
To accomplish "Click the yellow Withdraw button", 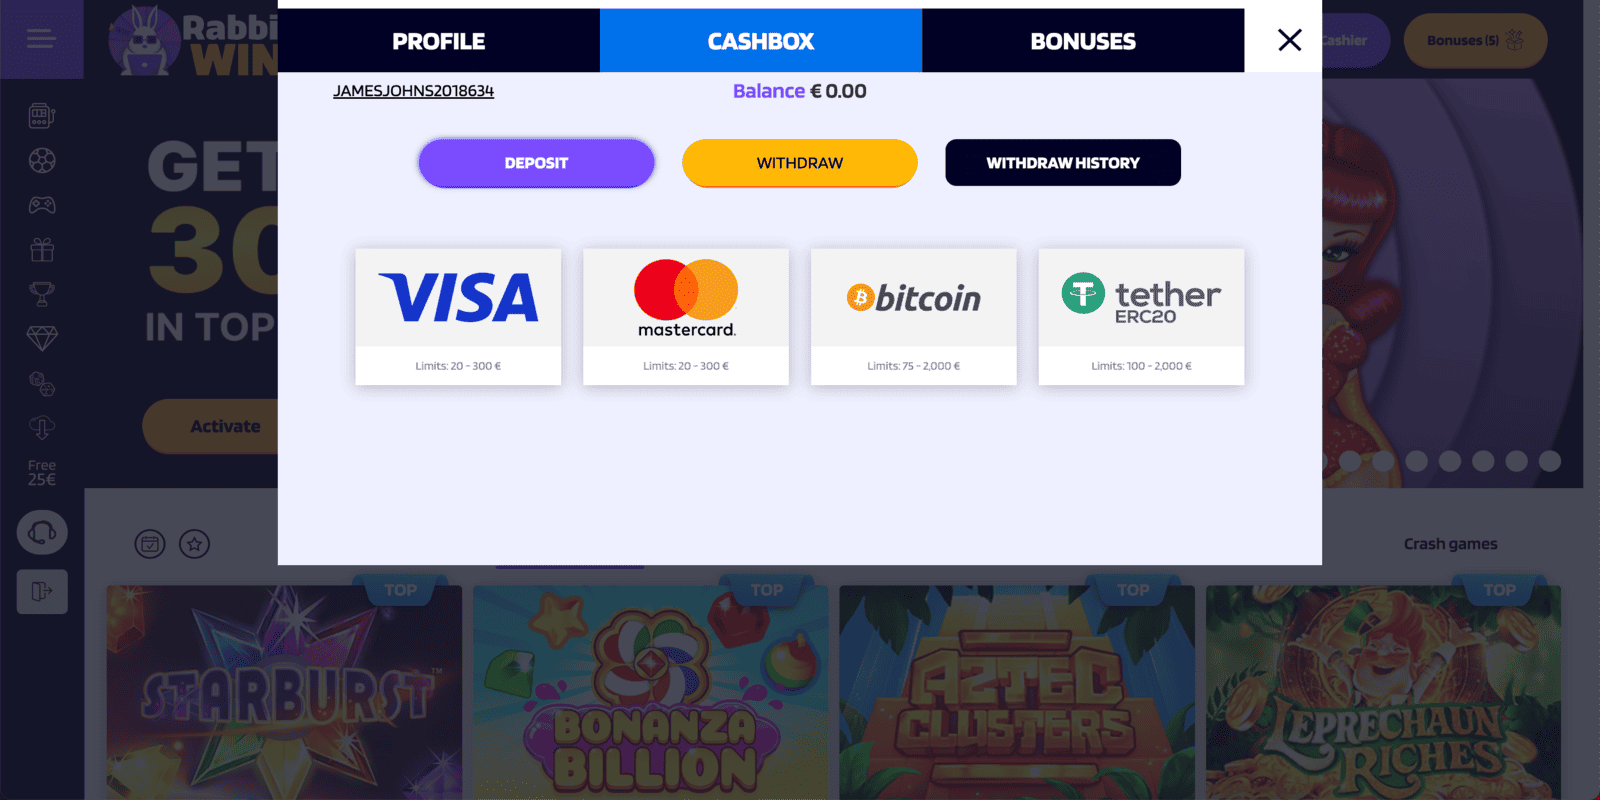I will [799, 163].
